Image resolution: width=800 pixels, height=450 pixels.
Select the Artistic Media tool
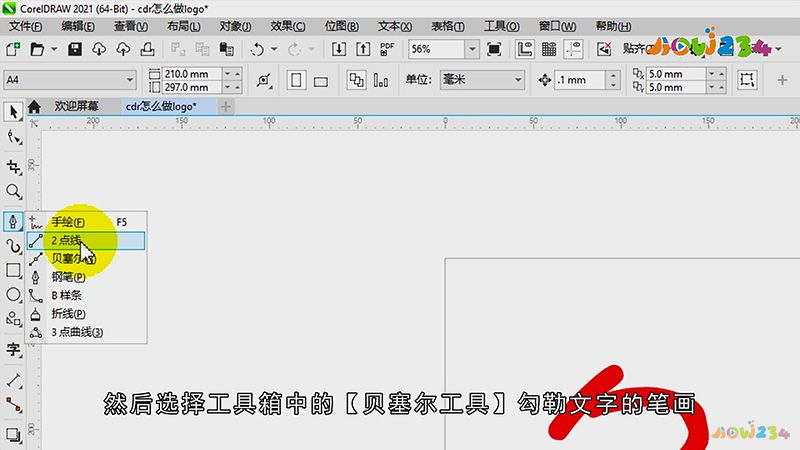(13, 246)
